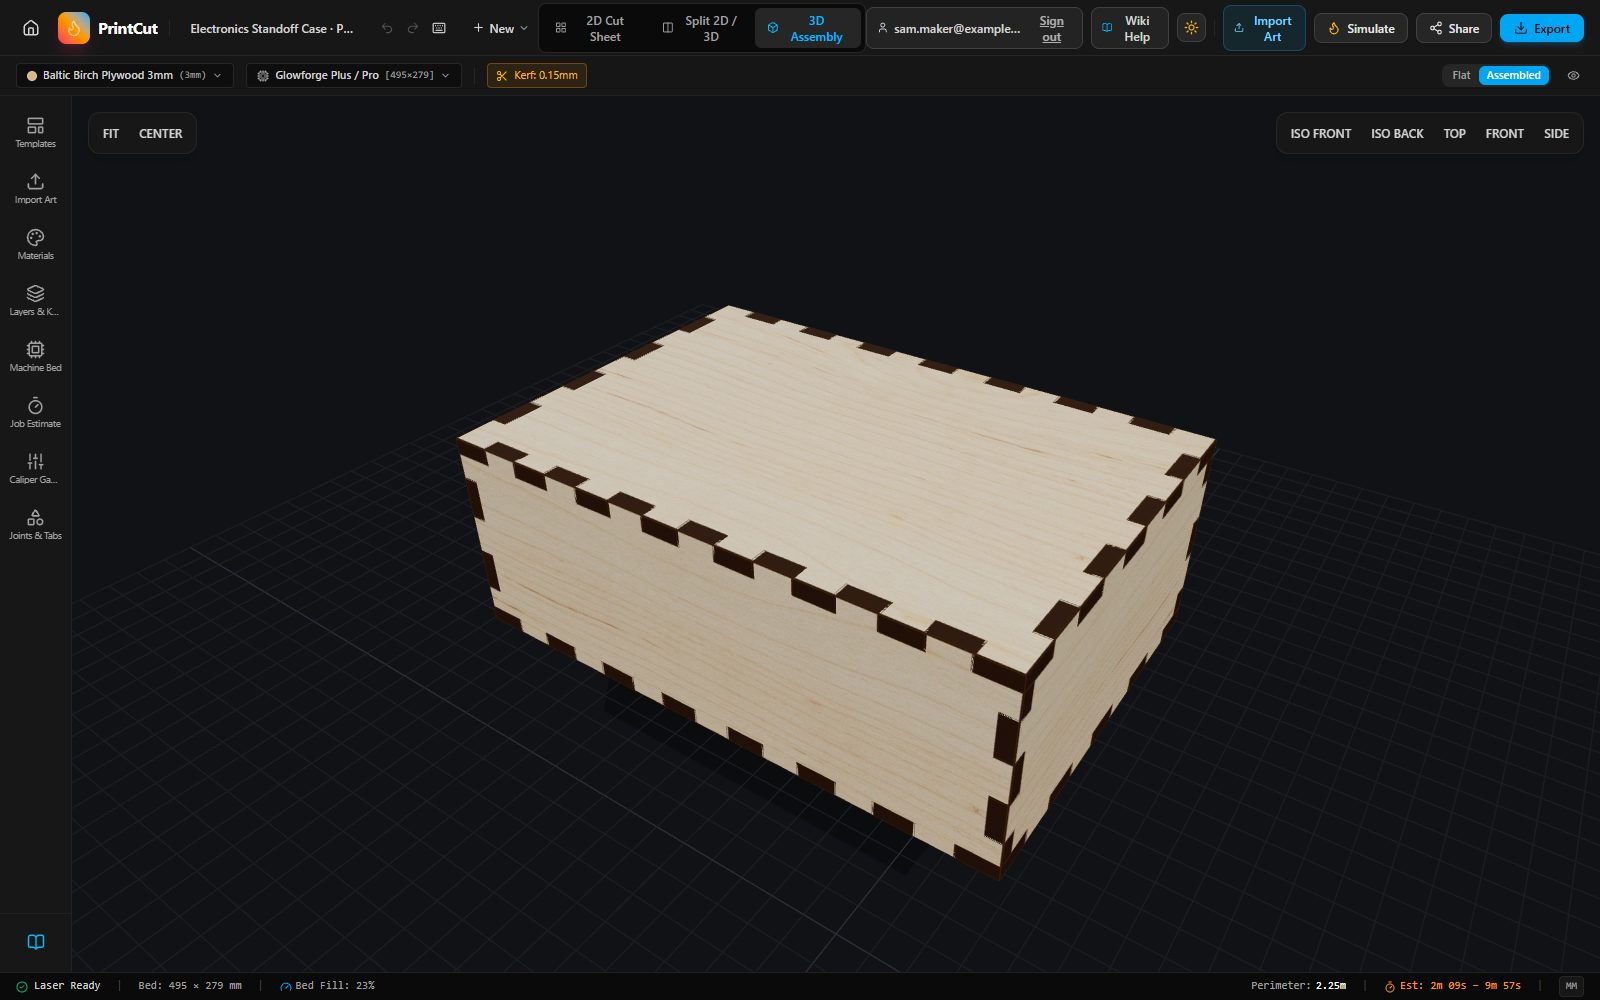Start the Simulate run
Viewport: 1600px width, 1000px height.
(1361, 28)
